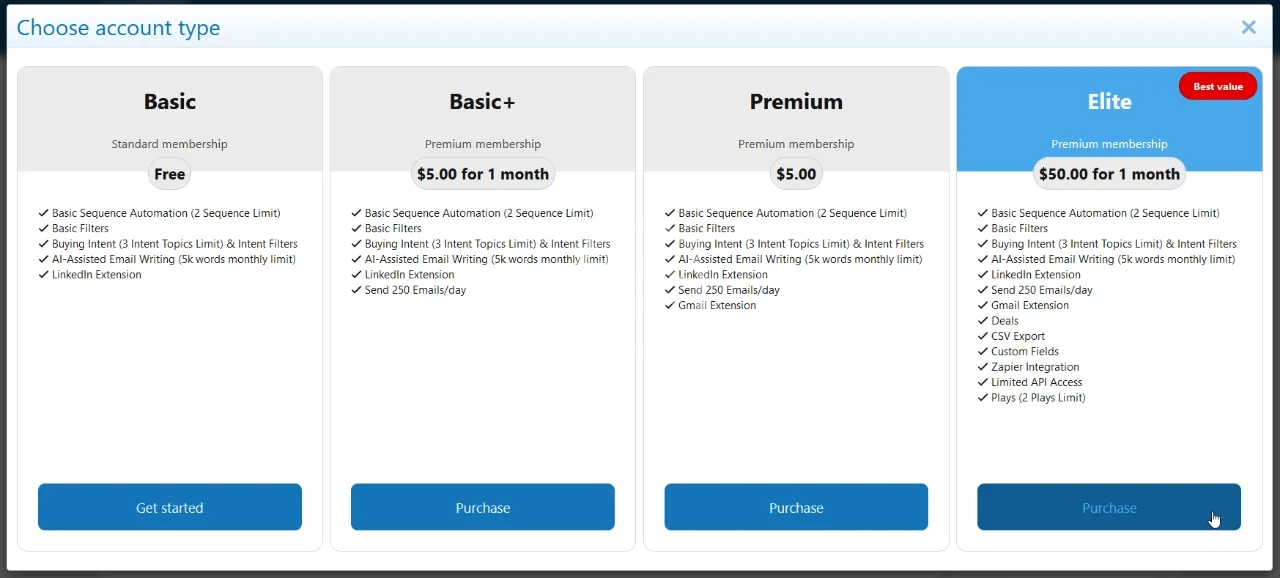
Task: Click the Elite plan heading
Action: 1109,102
